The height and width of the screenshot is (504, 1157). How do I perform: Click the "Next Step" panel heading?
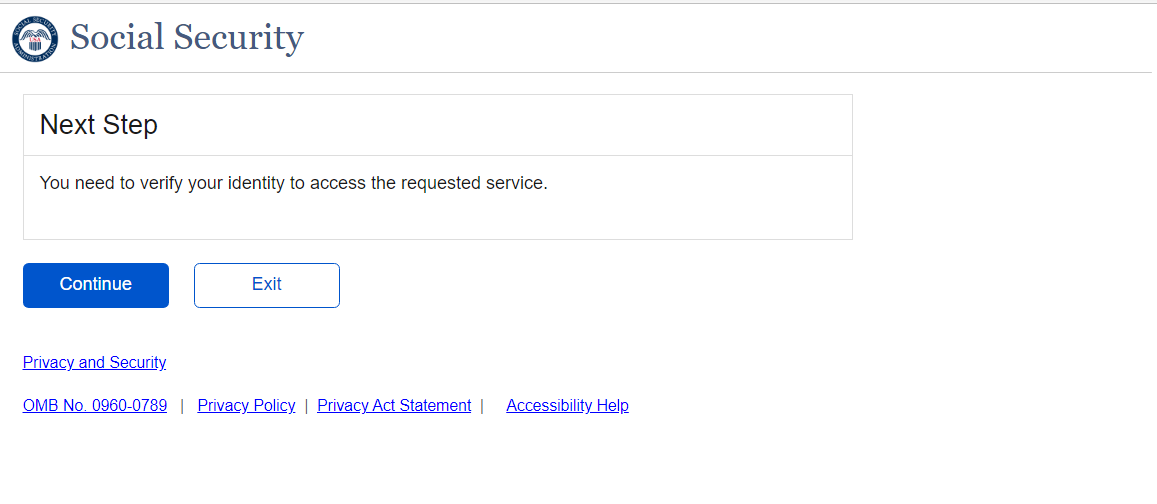tap(98, 125)
